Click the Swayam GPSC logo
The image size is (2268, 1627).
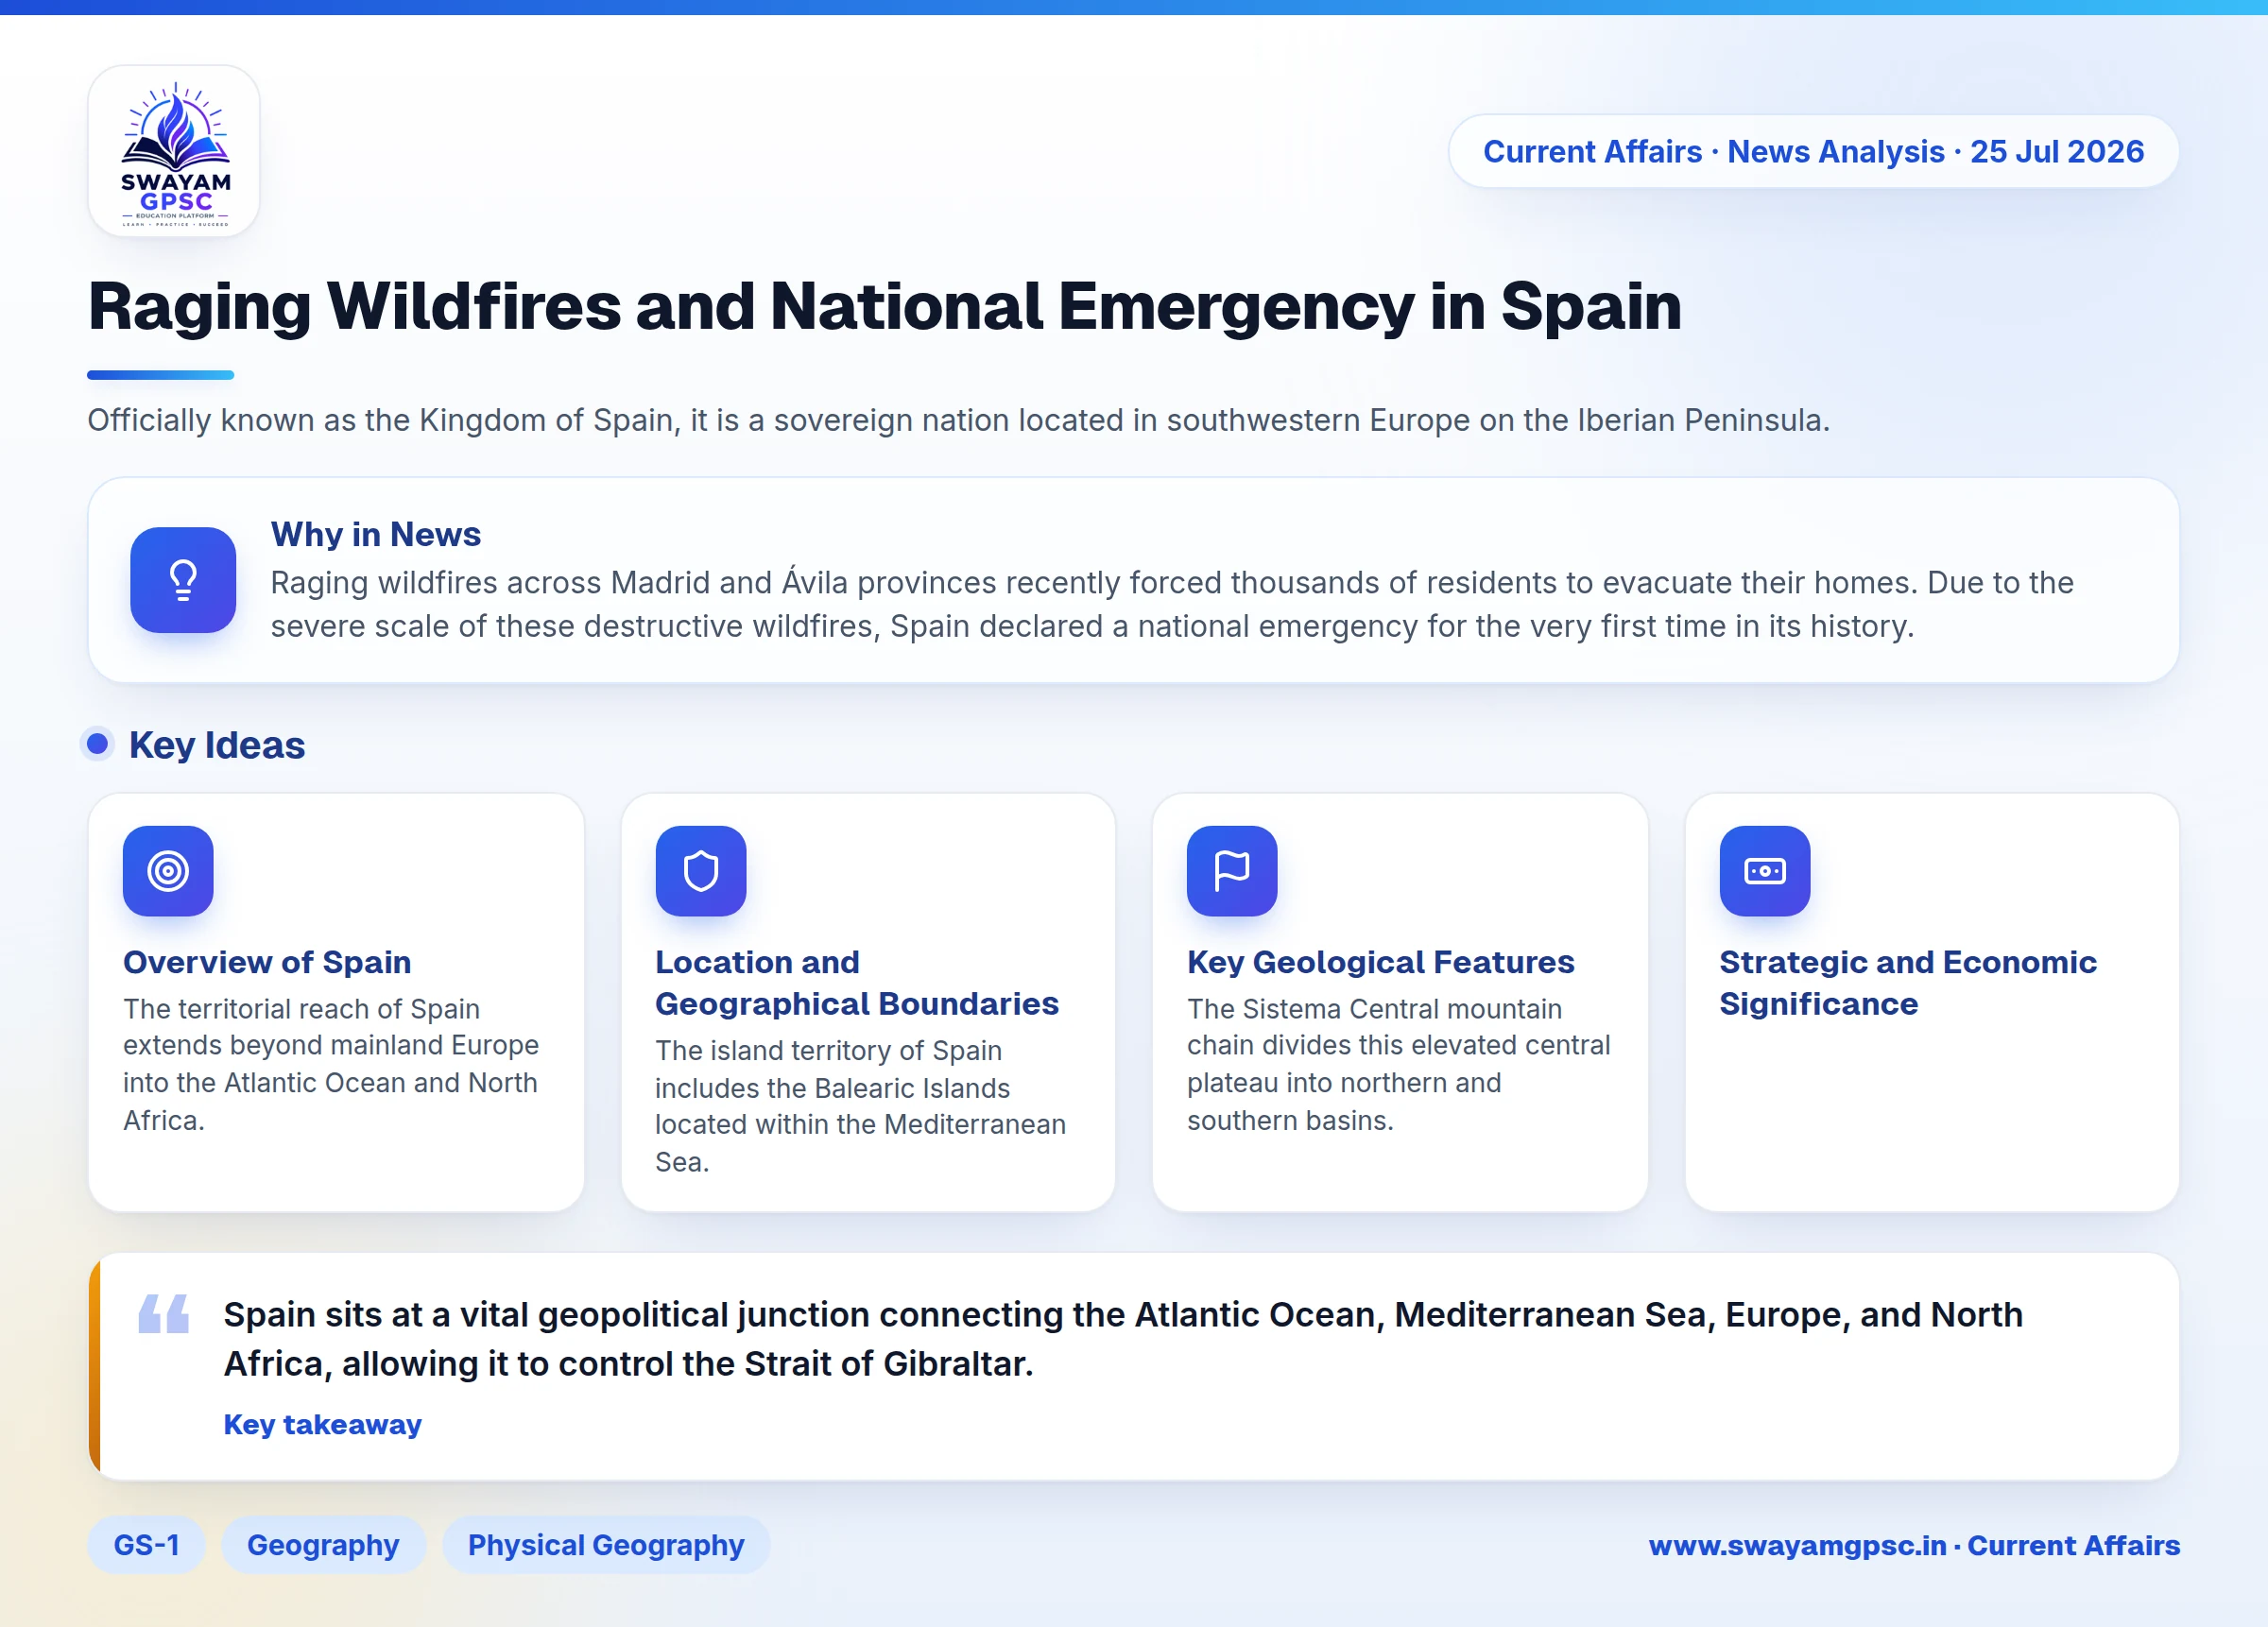[174, 151]
